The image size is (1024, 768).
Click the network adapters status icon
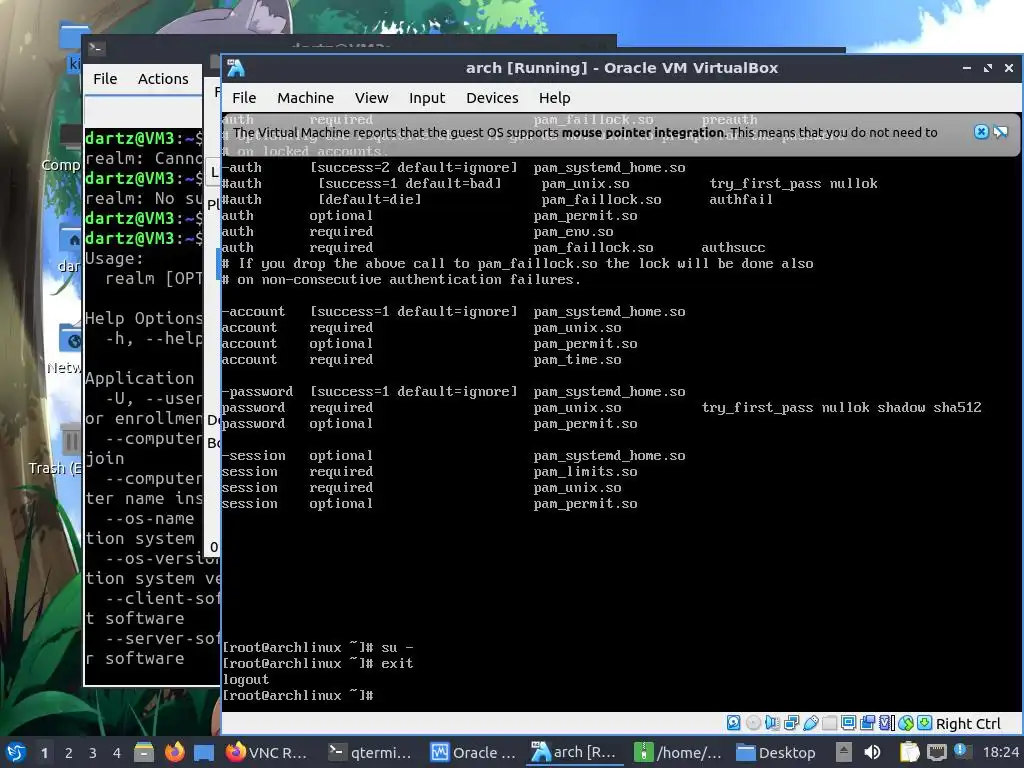[x=792, y=723]
